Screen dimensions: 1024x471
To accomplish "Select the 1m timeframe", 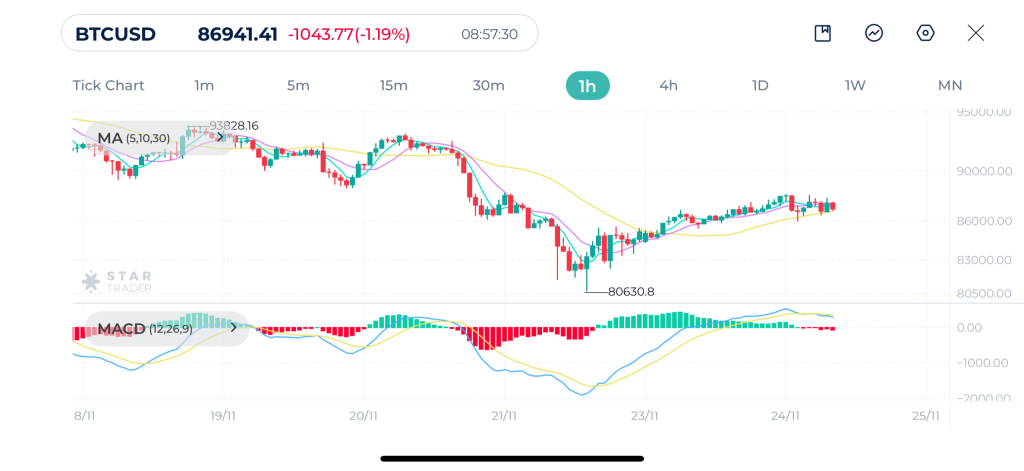I will click(x=204, y=86).
